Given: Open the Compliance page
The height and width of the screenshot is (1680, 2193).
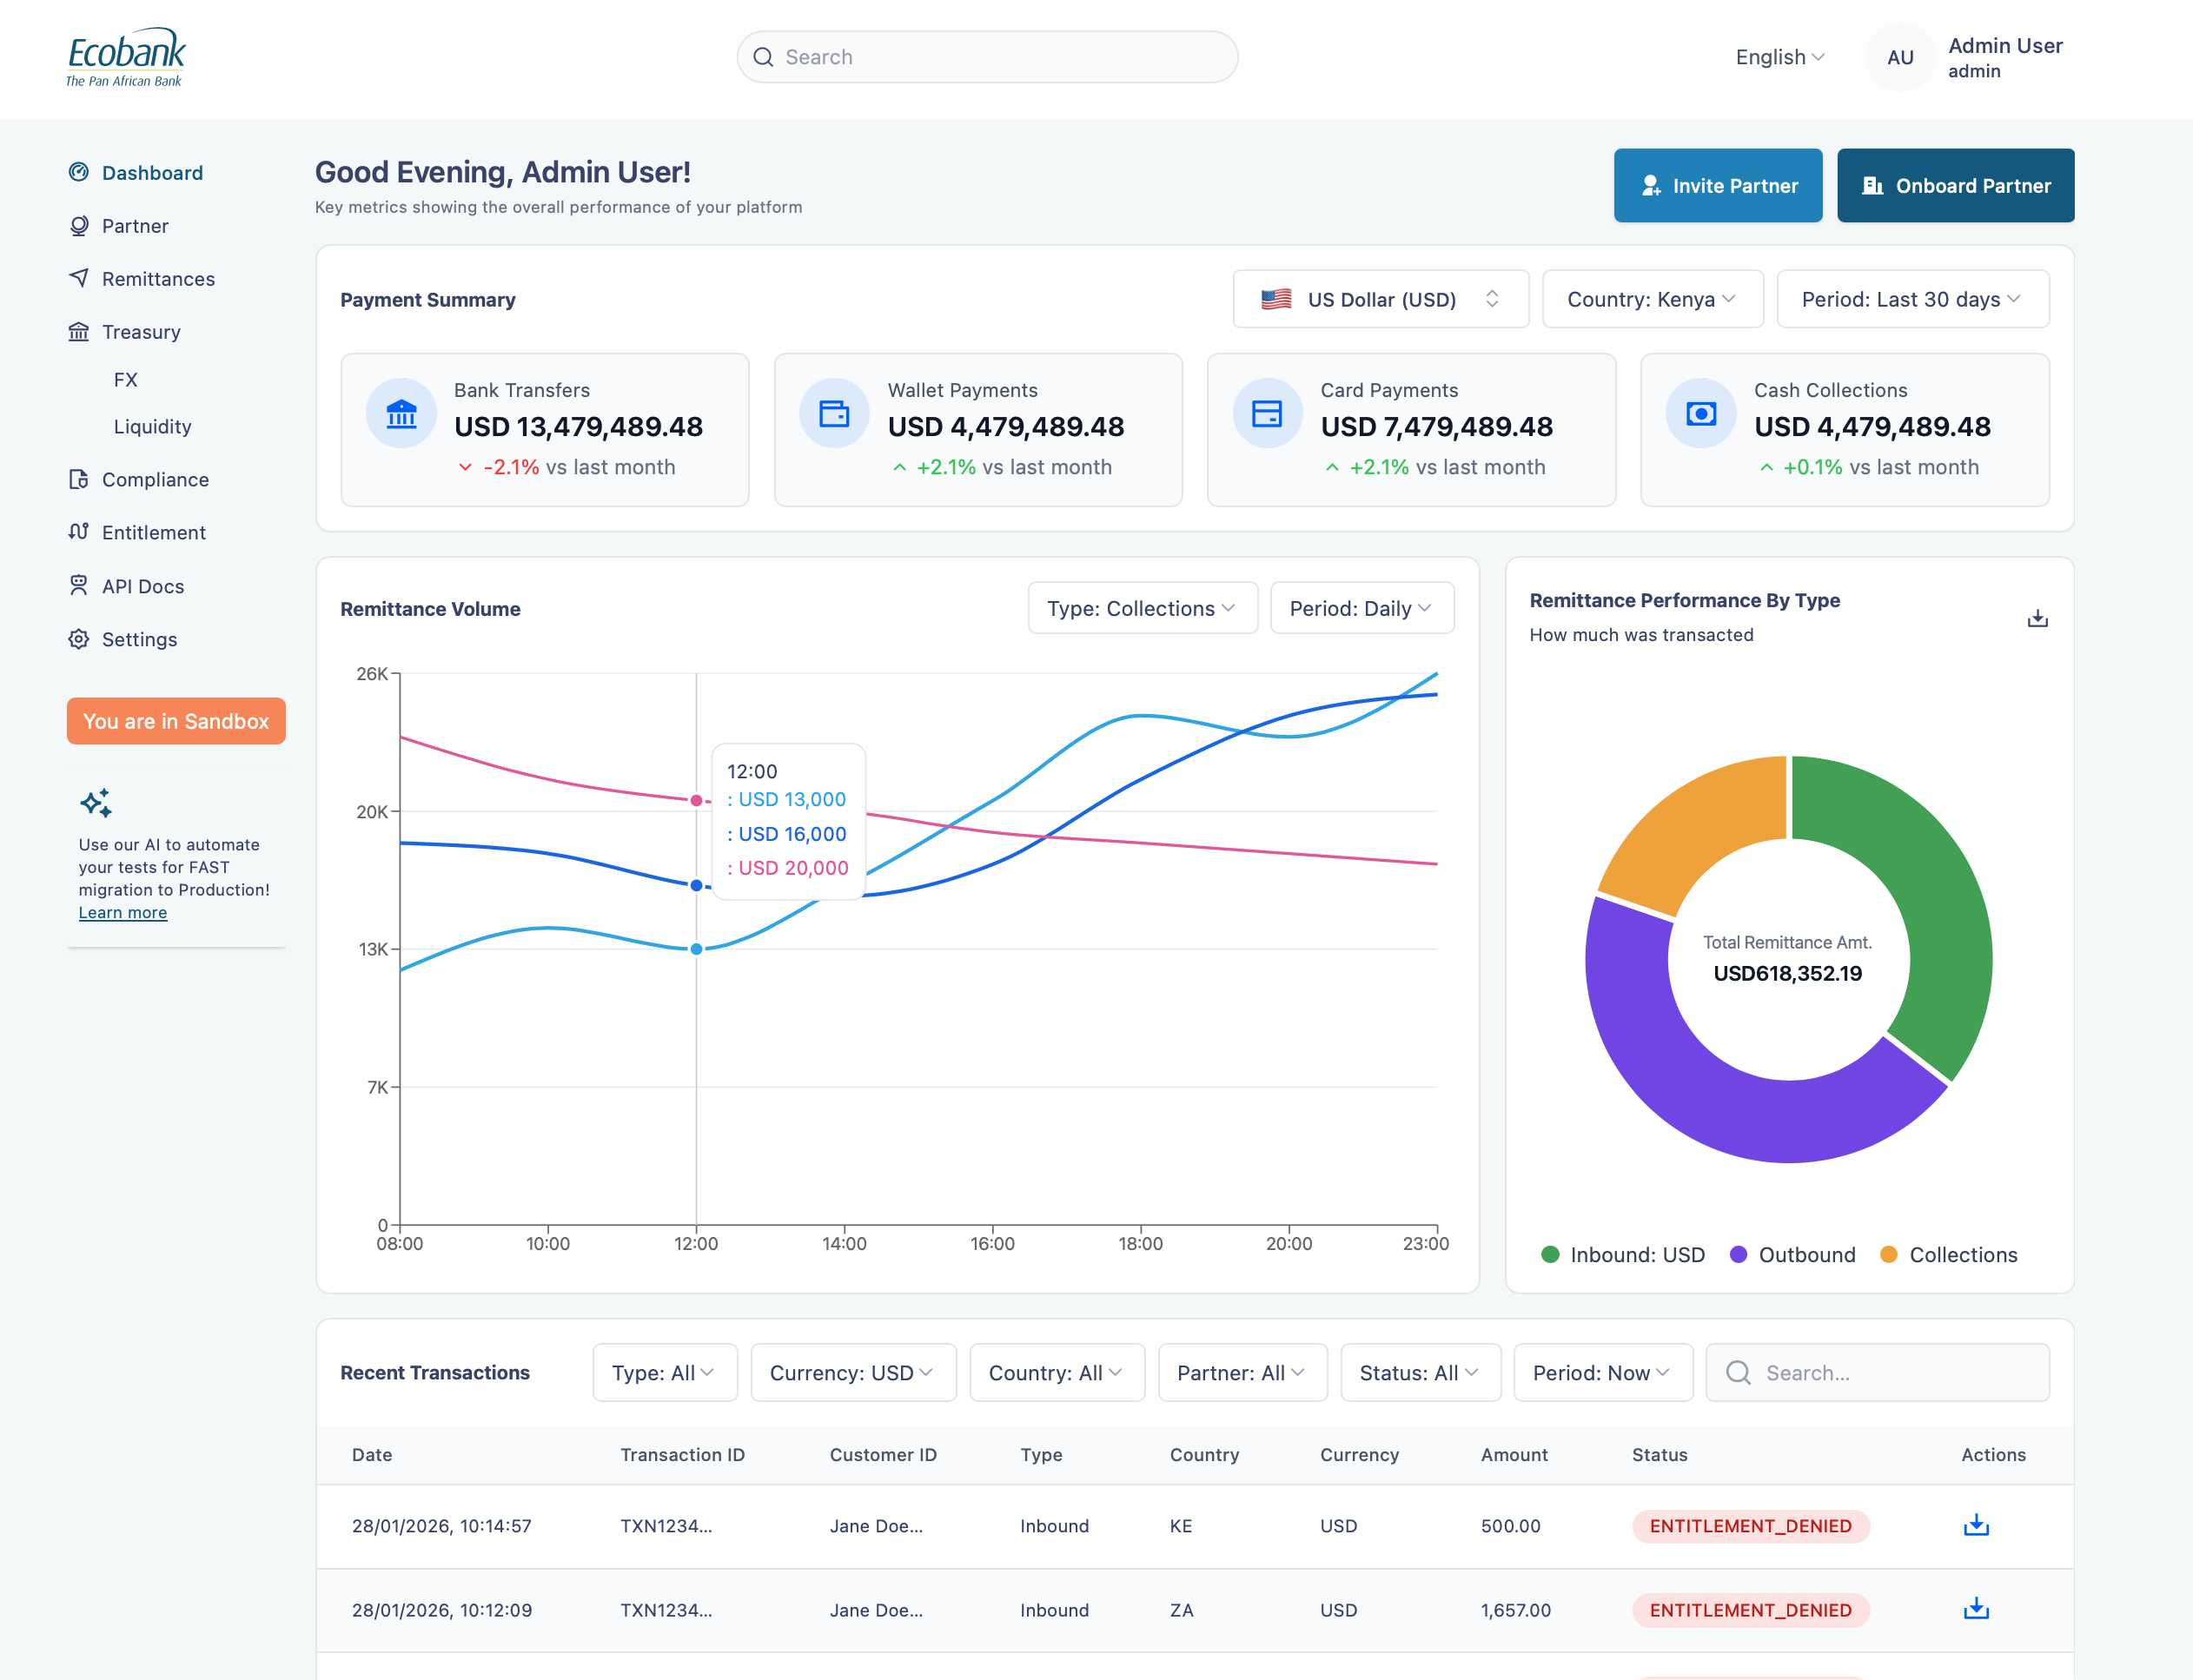Looking at the screenshot, I should [155, 480].
